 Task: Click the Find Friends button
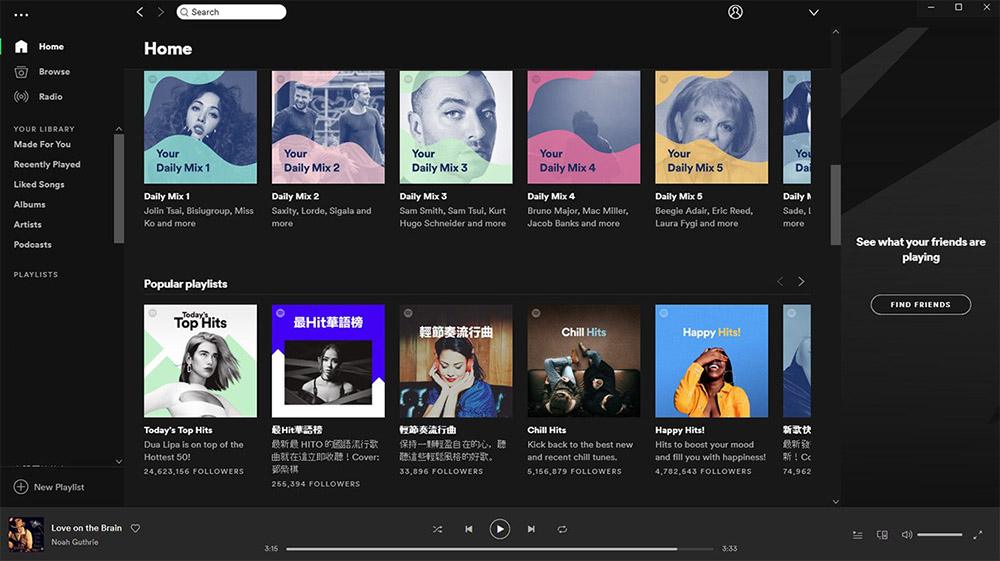920,305
